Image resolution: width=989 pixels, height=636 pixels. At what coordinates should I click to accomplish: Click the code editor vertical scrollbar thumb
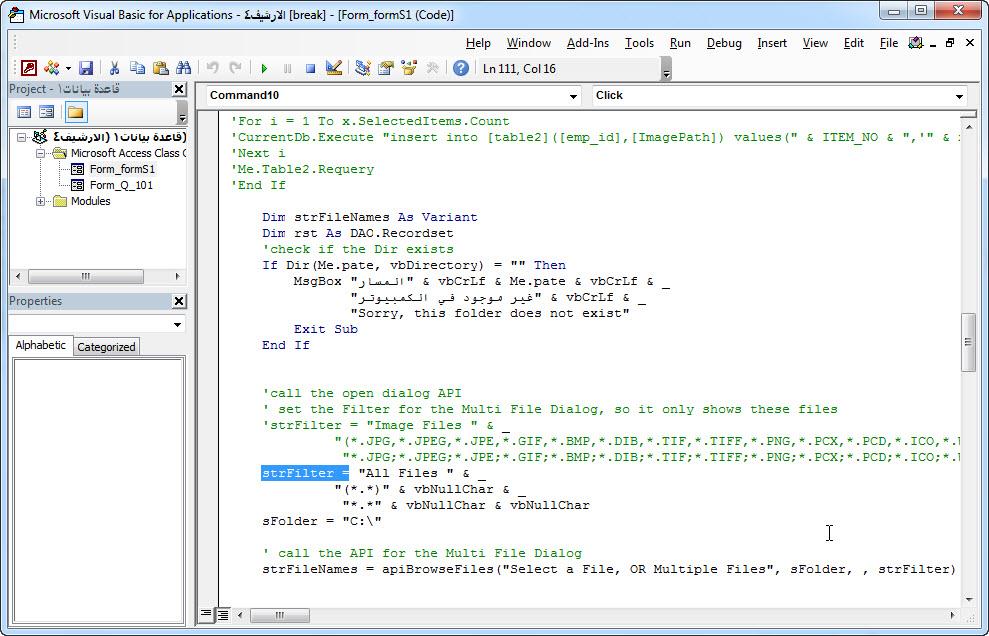coord(968,342)
